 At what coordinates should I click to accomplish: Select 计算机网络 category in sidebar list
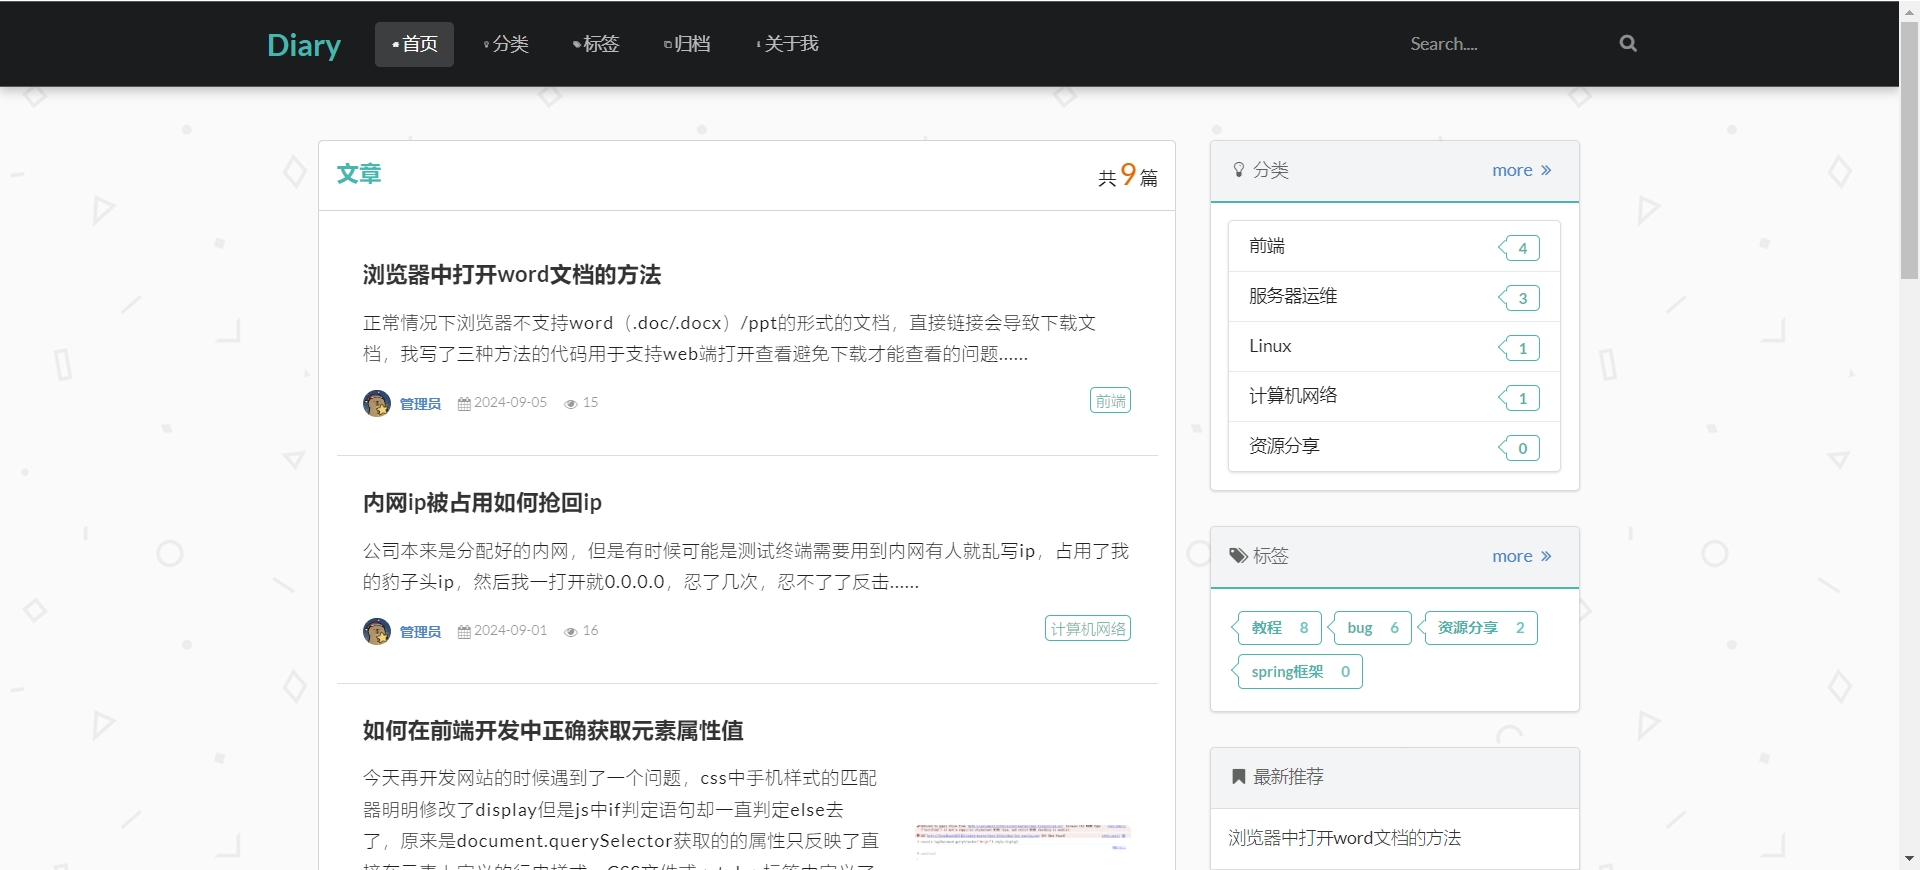point(1394,396)
